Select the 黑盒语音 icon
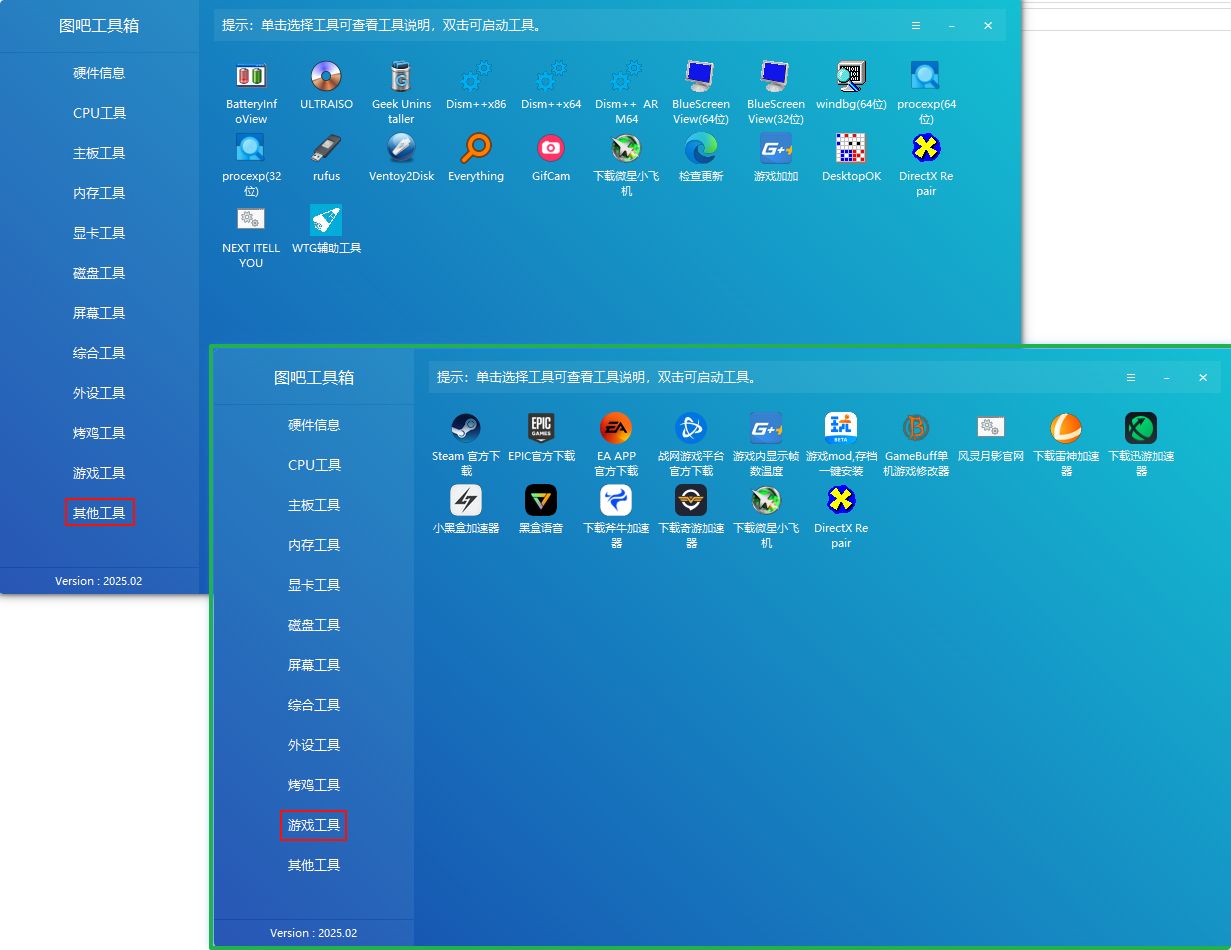 (x=541, y=500)
